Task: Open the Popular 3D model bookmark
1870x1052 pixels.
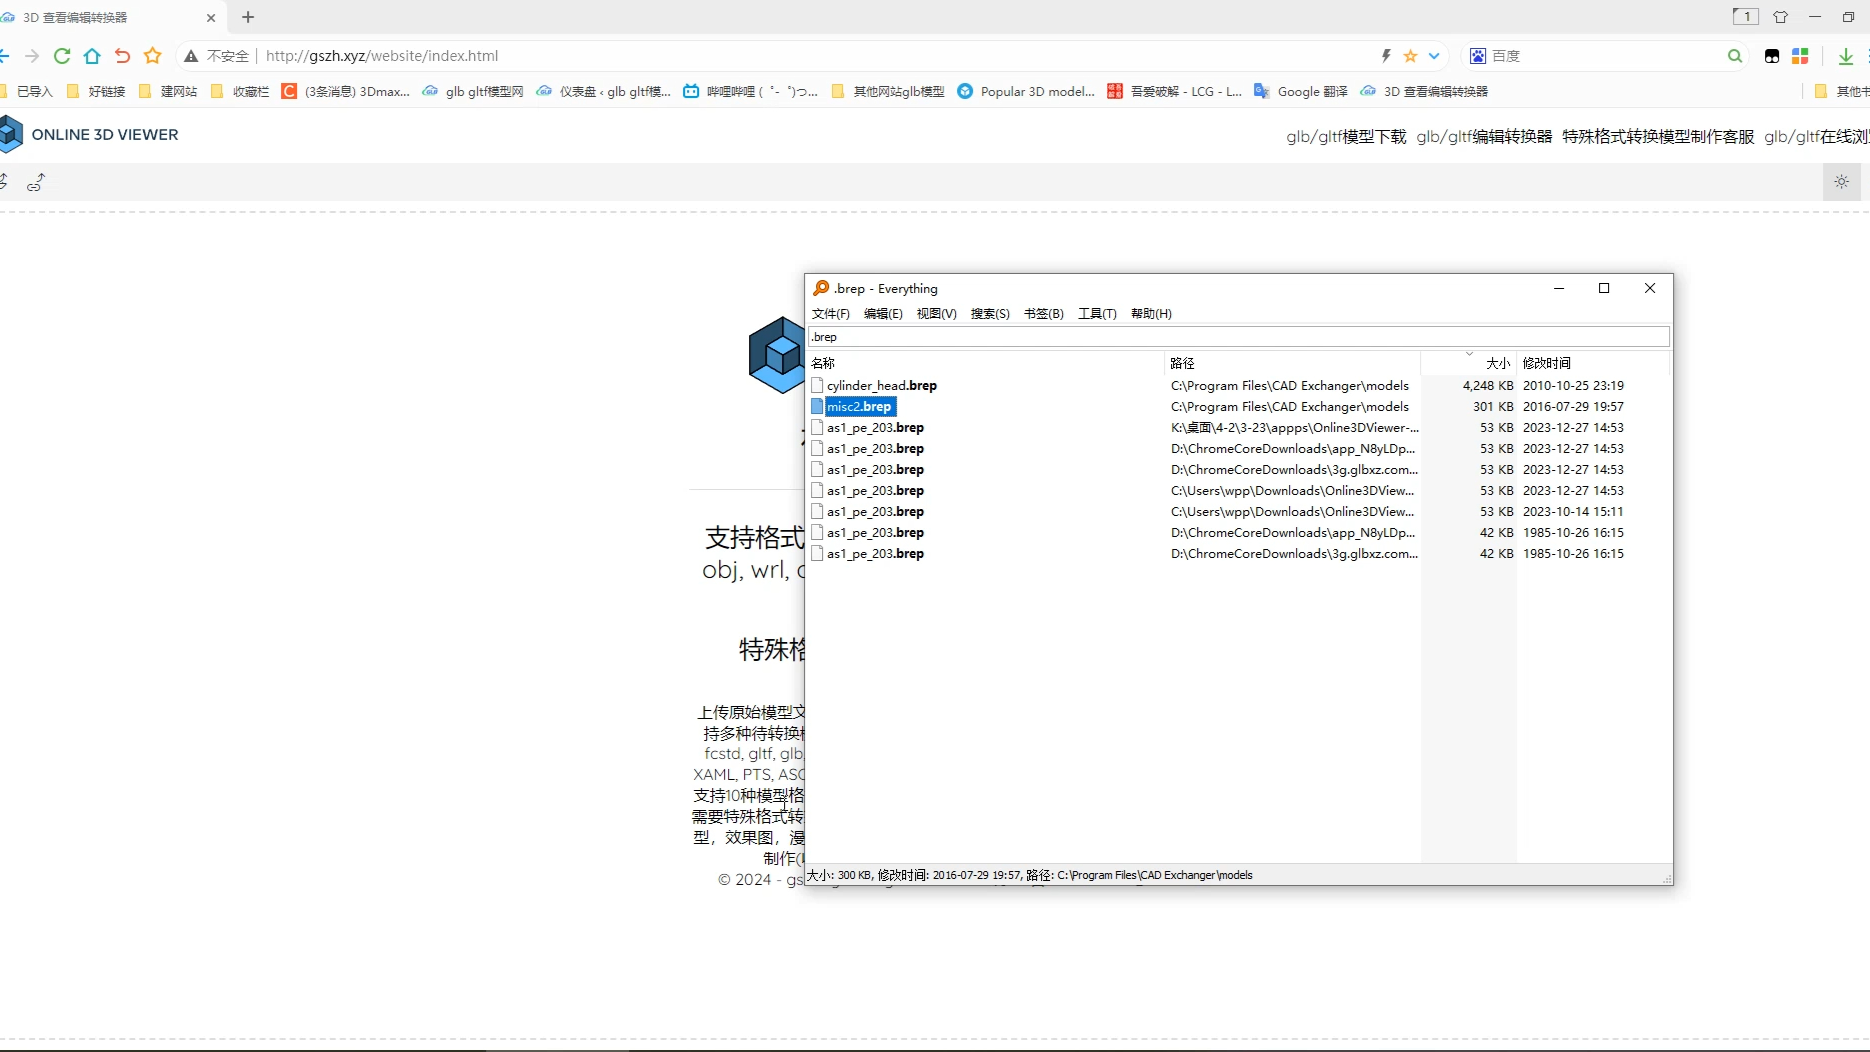Action: (1027, 91)
